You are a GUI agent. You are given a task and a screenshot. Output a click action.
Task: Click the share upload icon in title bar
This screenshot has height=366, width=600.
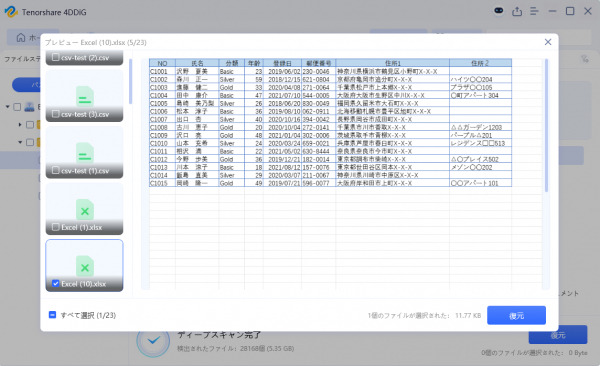pos(517,11)
